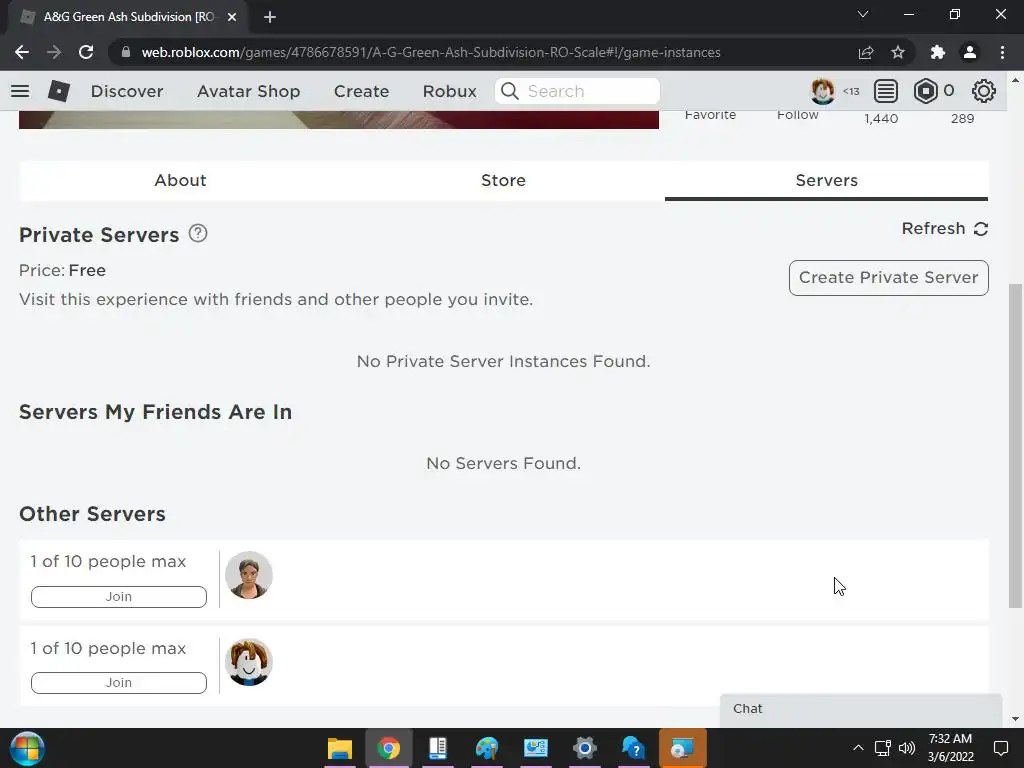
Task: Click the volume speaker tray icon
Action: tap(906, 748)
